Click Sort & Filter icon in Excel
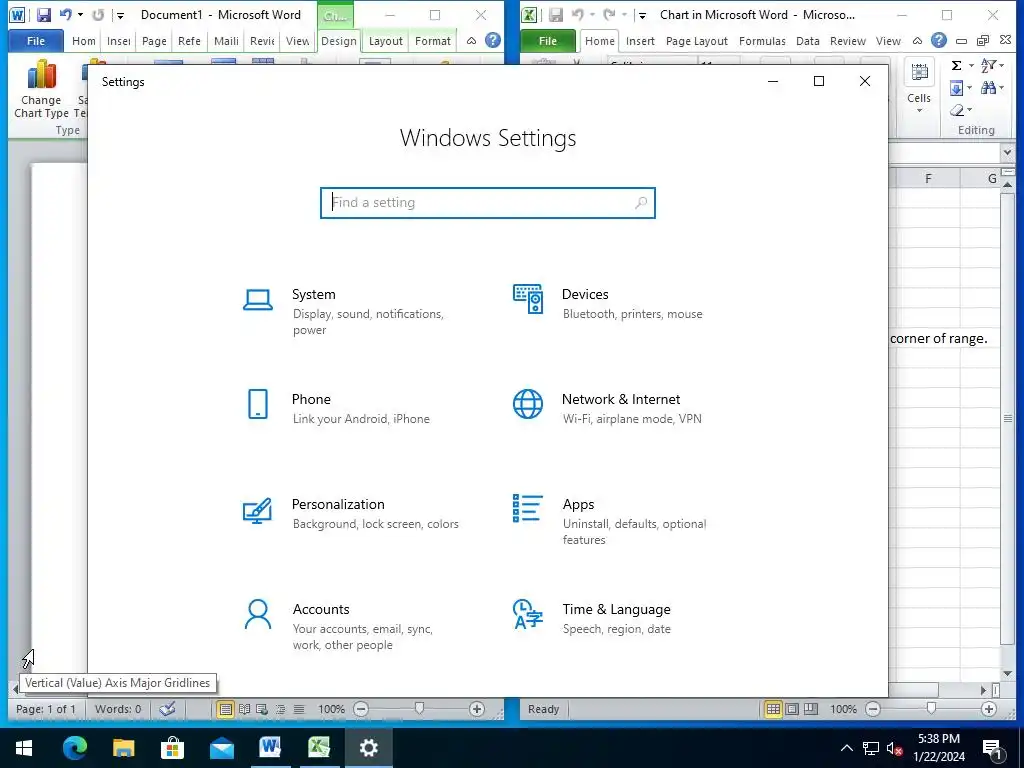This screenshot has height=768, width=1024. [988, 65]
